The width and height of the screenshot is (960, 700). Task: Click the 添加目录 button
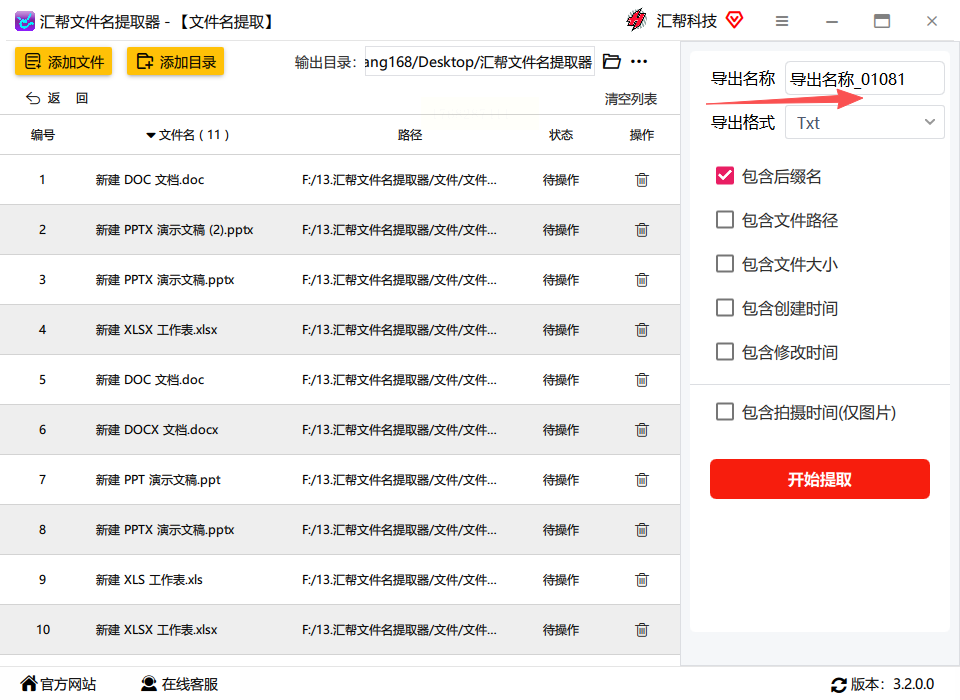pos(176,62)
